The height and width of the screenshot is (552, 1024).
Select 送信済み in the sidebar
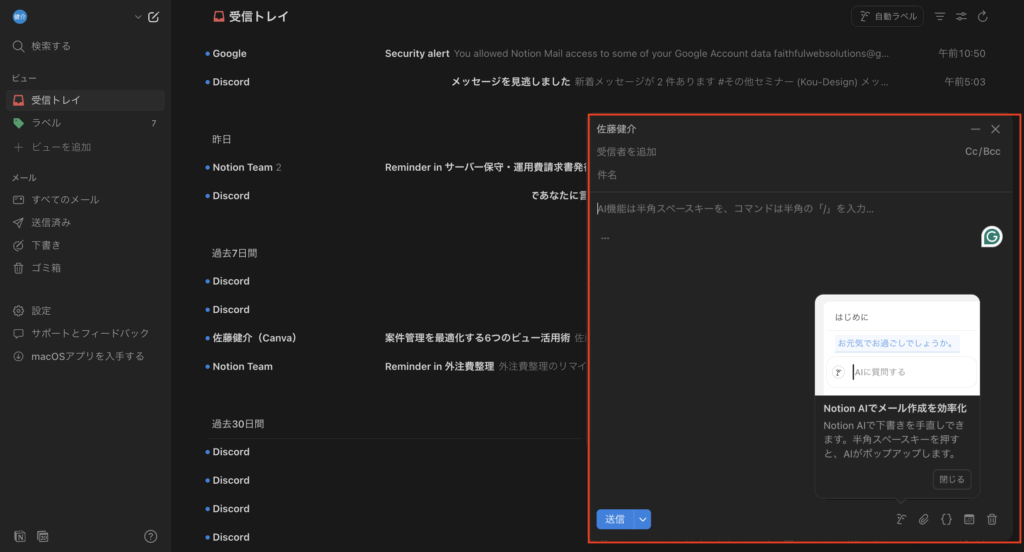tap(51, 222)
